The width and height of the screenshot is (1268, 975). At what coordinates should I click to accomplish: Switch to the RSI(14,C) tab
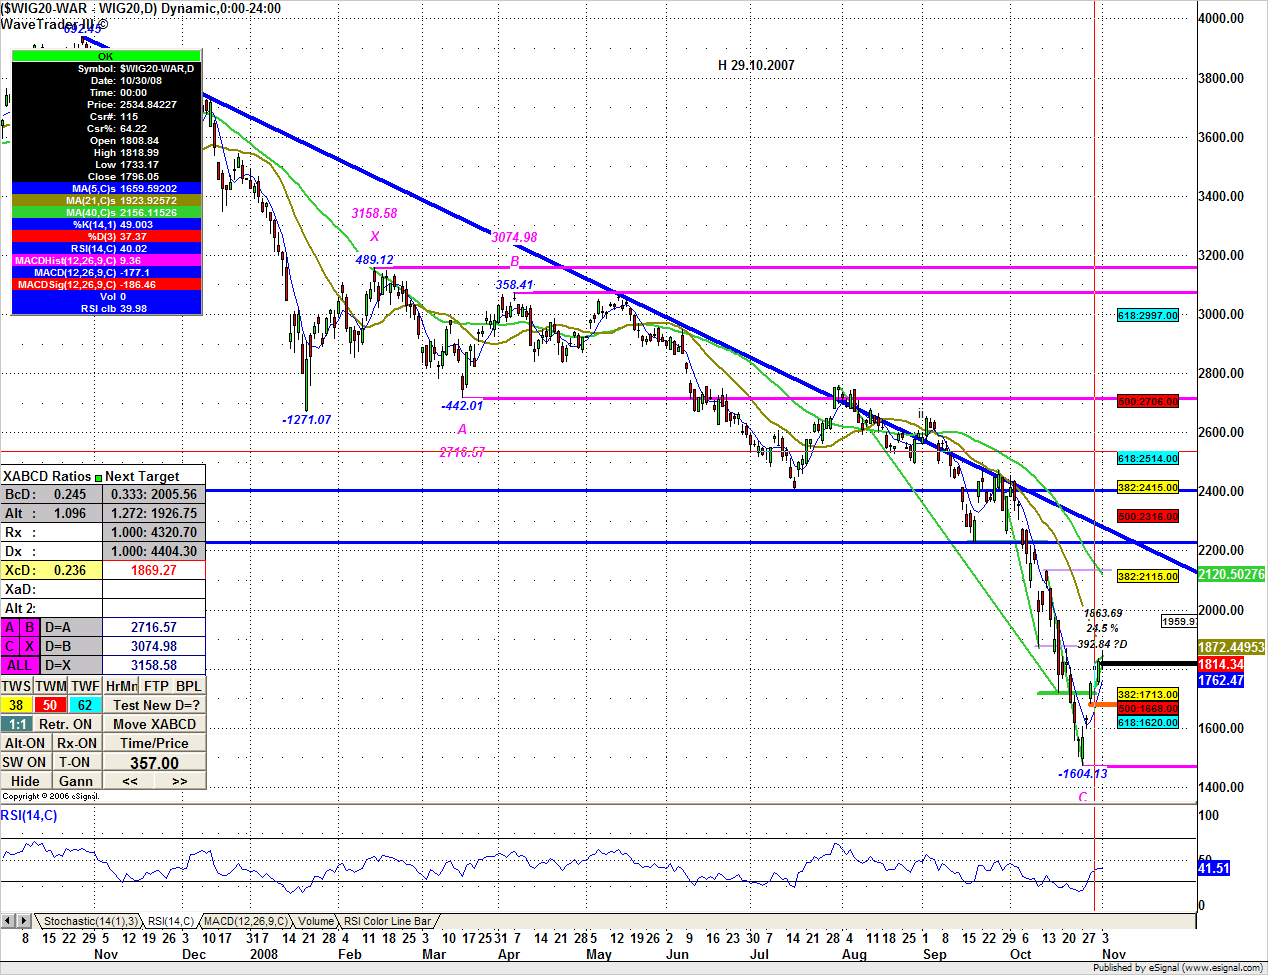pos(170,921)
